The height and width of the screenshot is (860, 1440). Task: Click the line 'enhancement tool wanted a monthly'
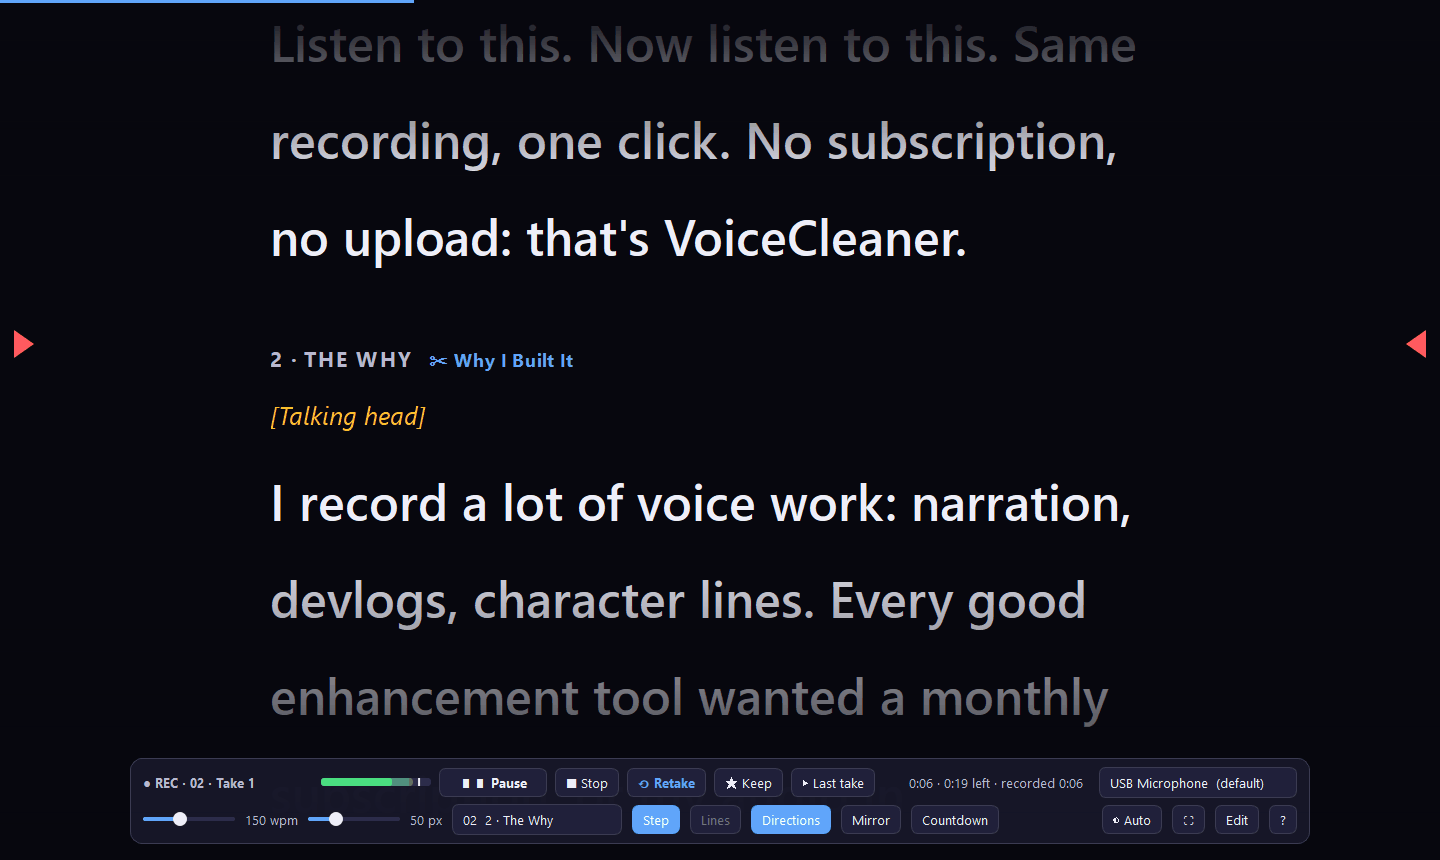[690, 698]
